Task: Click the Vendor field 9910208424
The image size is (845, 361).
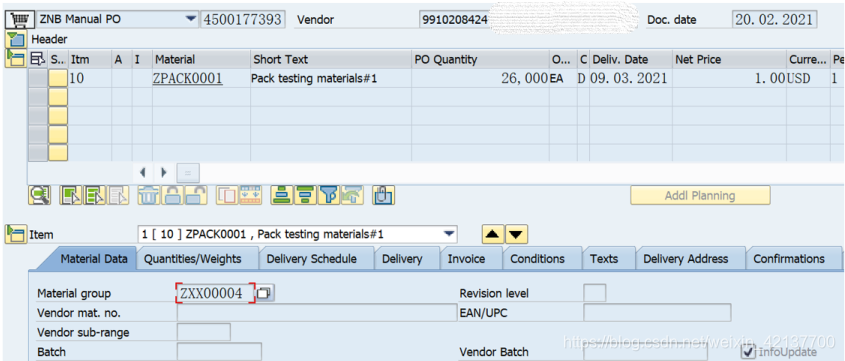Action: tap(455, 20)
